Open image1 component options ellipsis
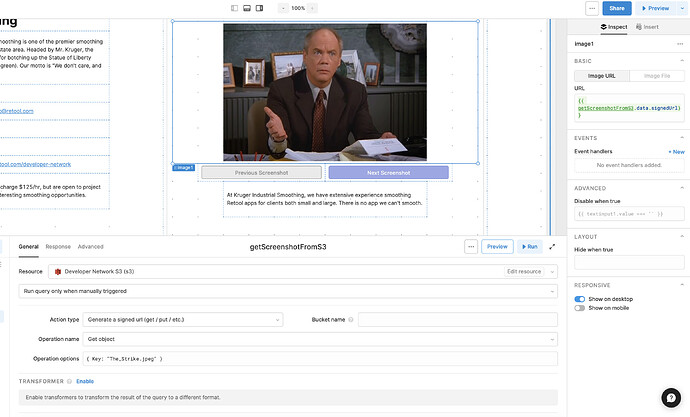The height and width of the screenshot is (417, 690). (680, 44)
